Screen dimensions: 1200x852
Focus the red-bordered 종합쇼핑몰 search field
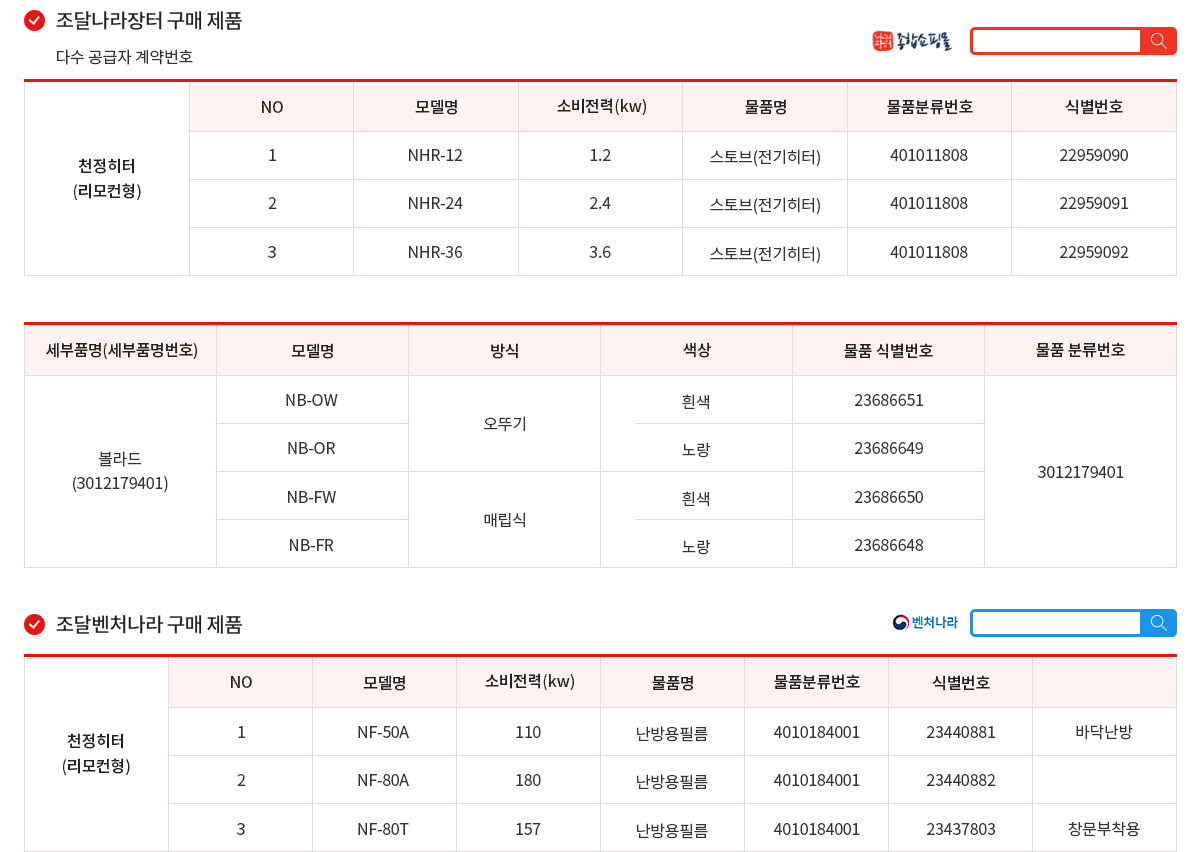click(x=1056, y=41)
